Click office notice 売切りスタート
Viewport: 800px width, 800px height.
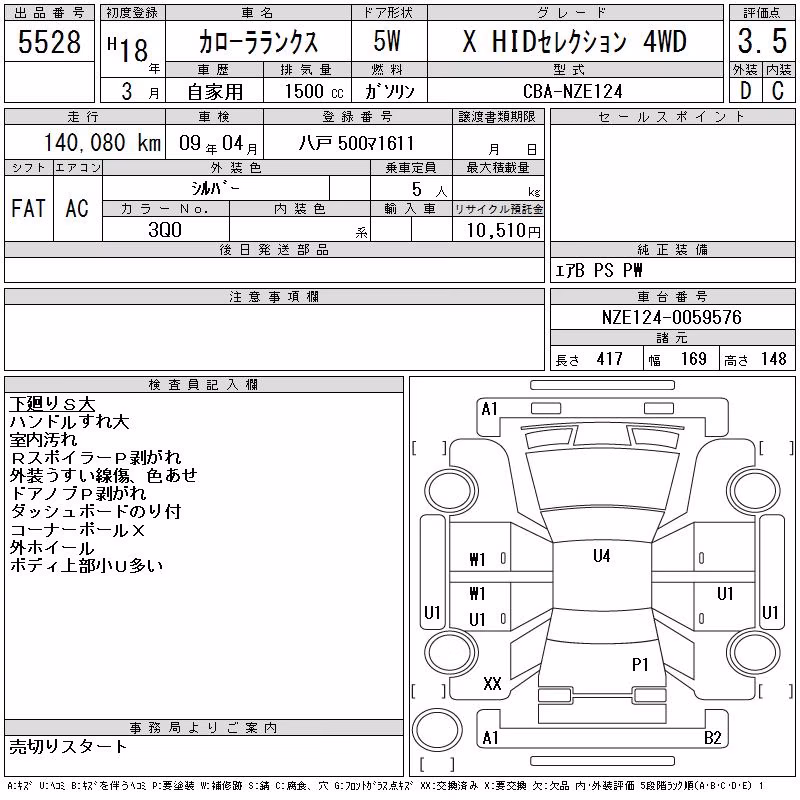68,746
